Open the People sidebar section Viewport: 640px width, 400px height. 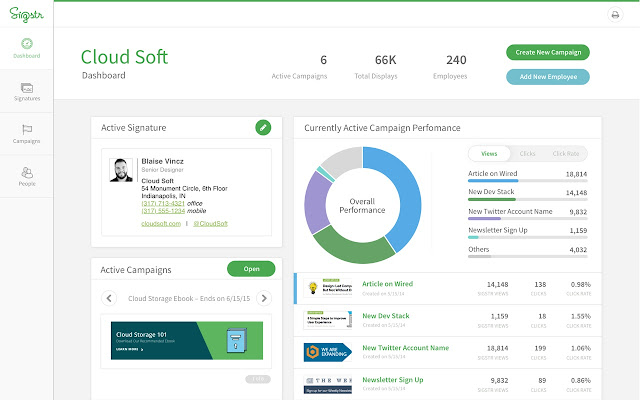click(27, 176)
